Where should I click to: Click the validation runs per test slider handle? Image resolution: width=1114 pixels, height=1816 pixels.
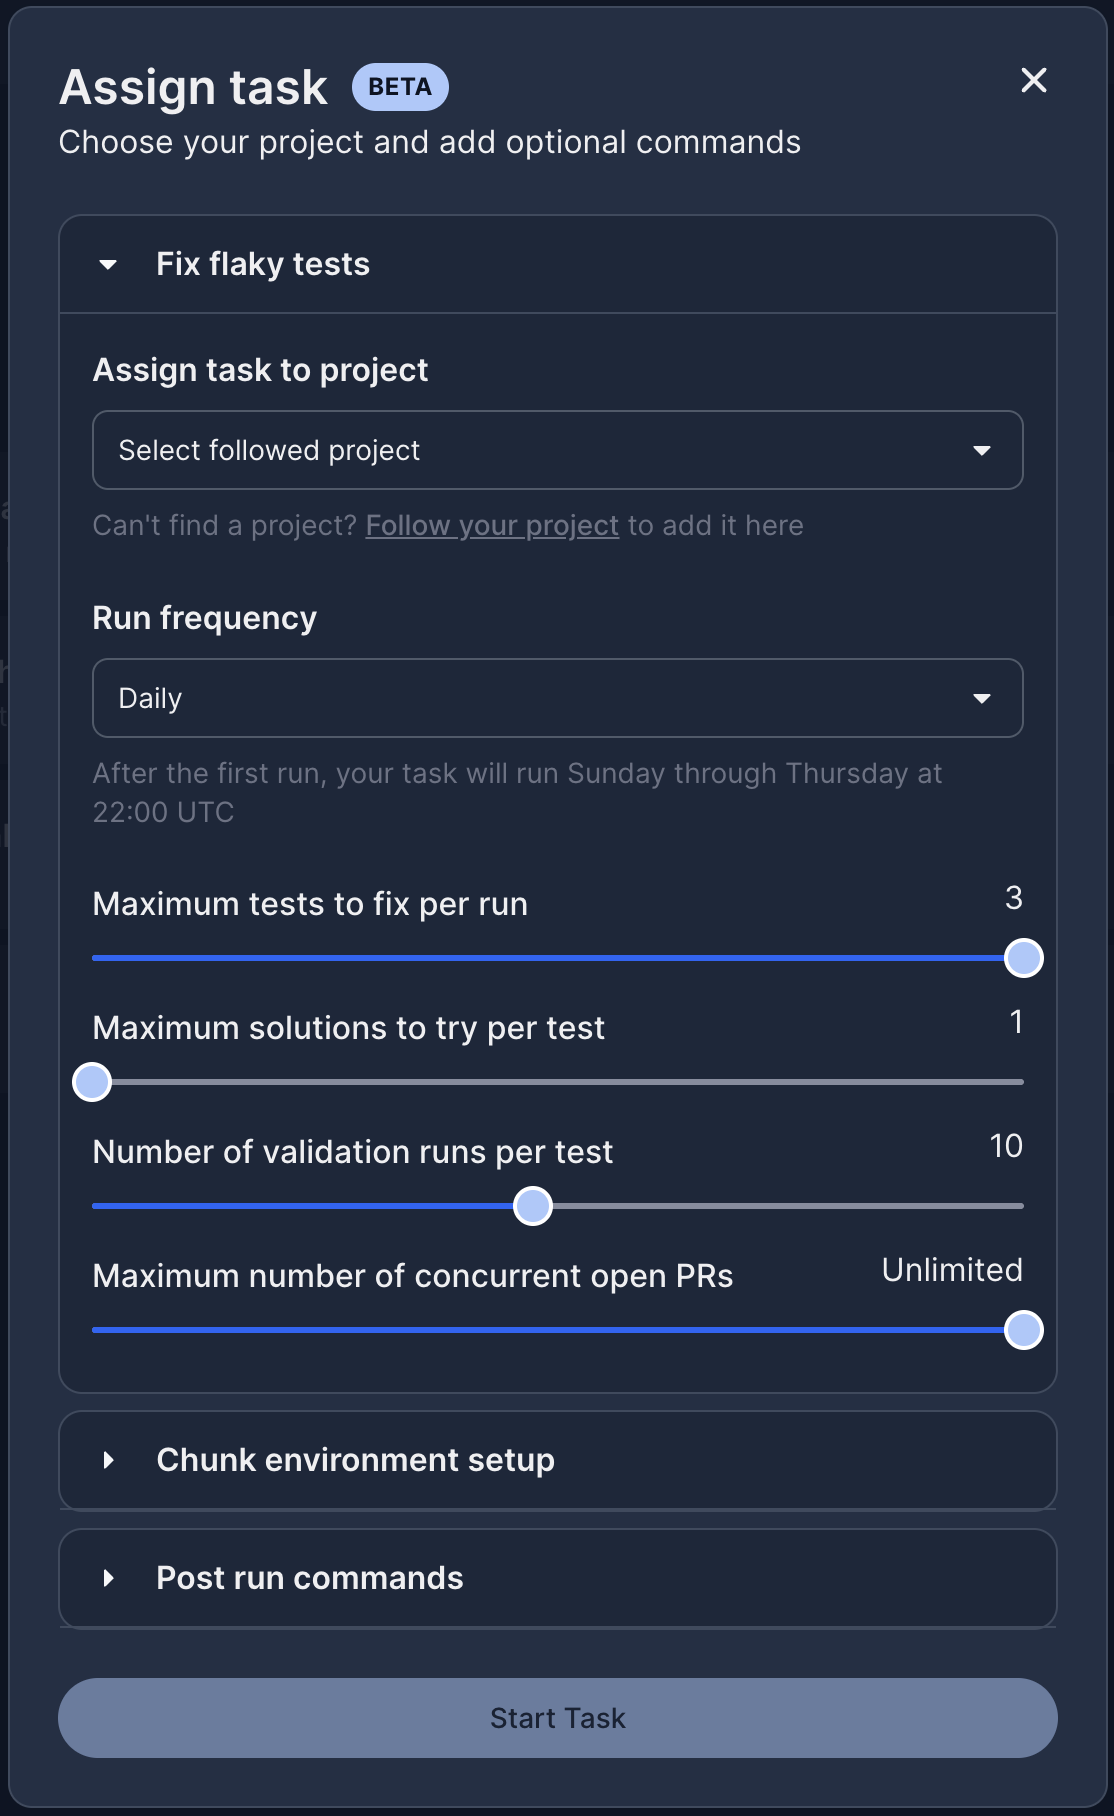(533, 1206)
